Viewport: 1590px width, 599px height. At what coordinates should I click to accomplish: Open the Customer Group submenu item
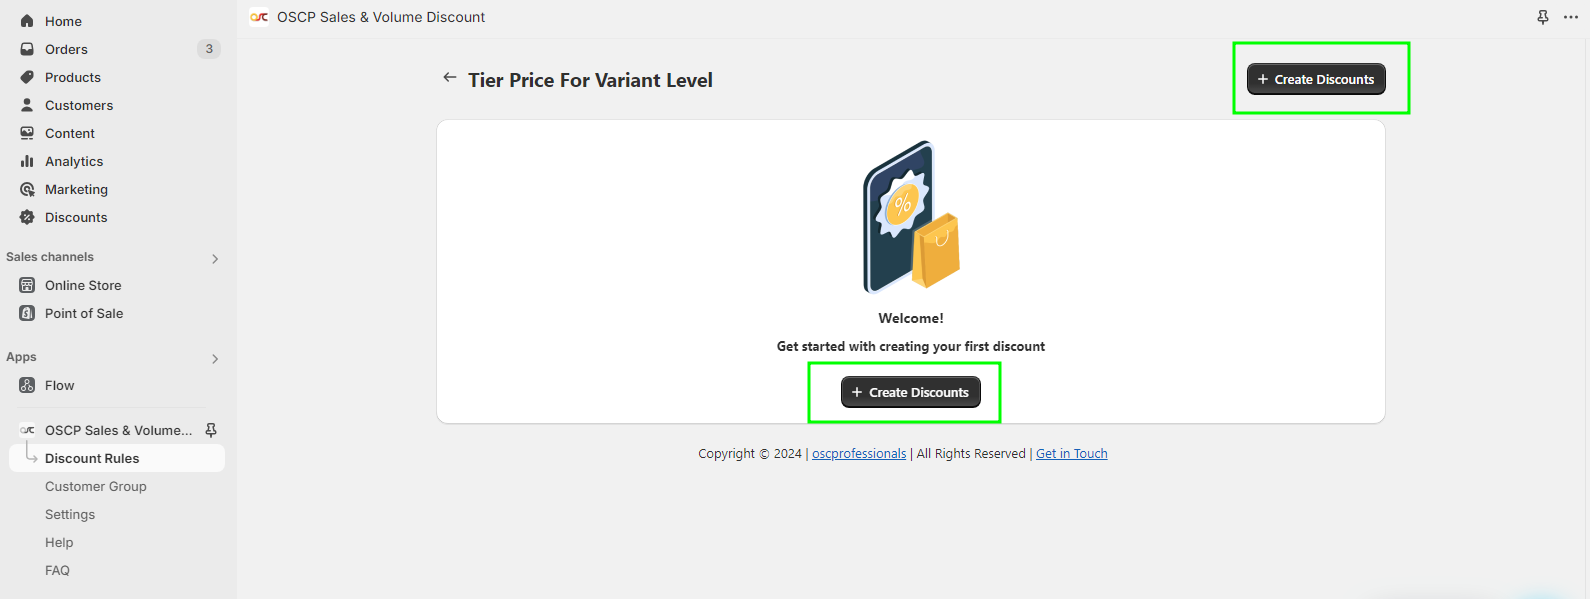tap(96, 486)
